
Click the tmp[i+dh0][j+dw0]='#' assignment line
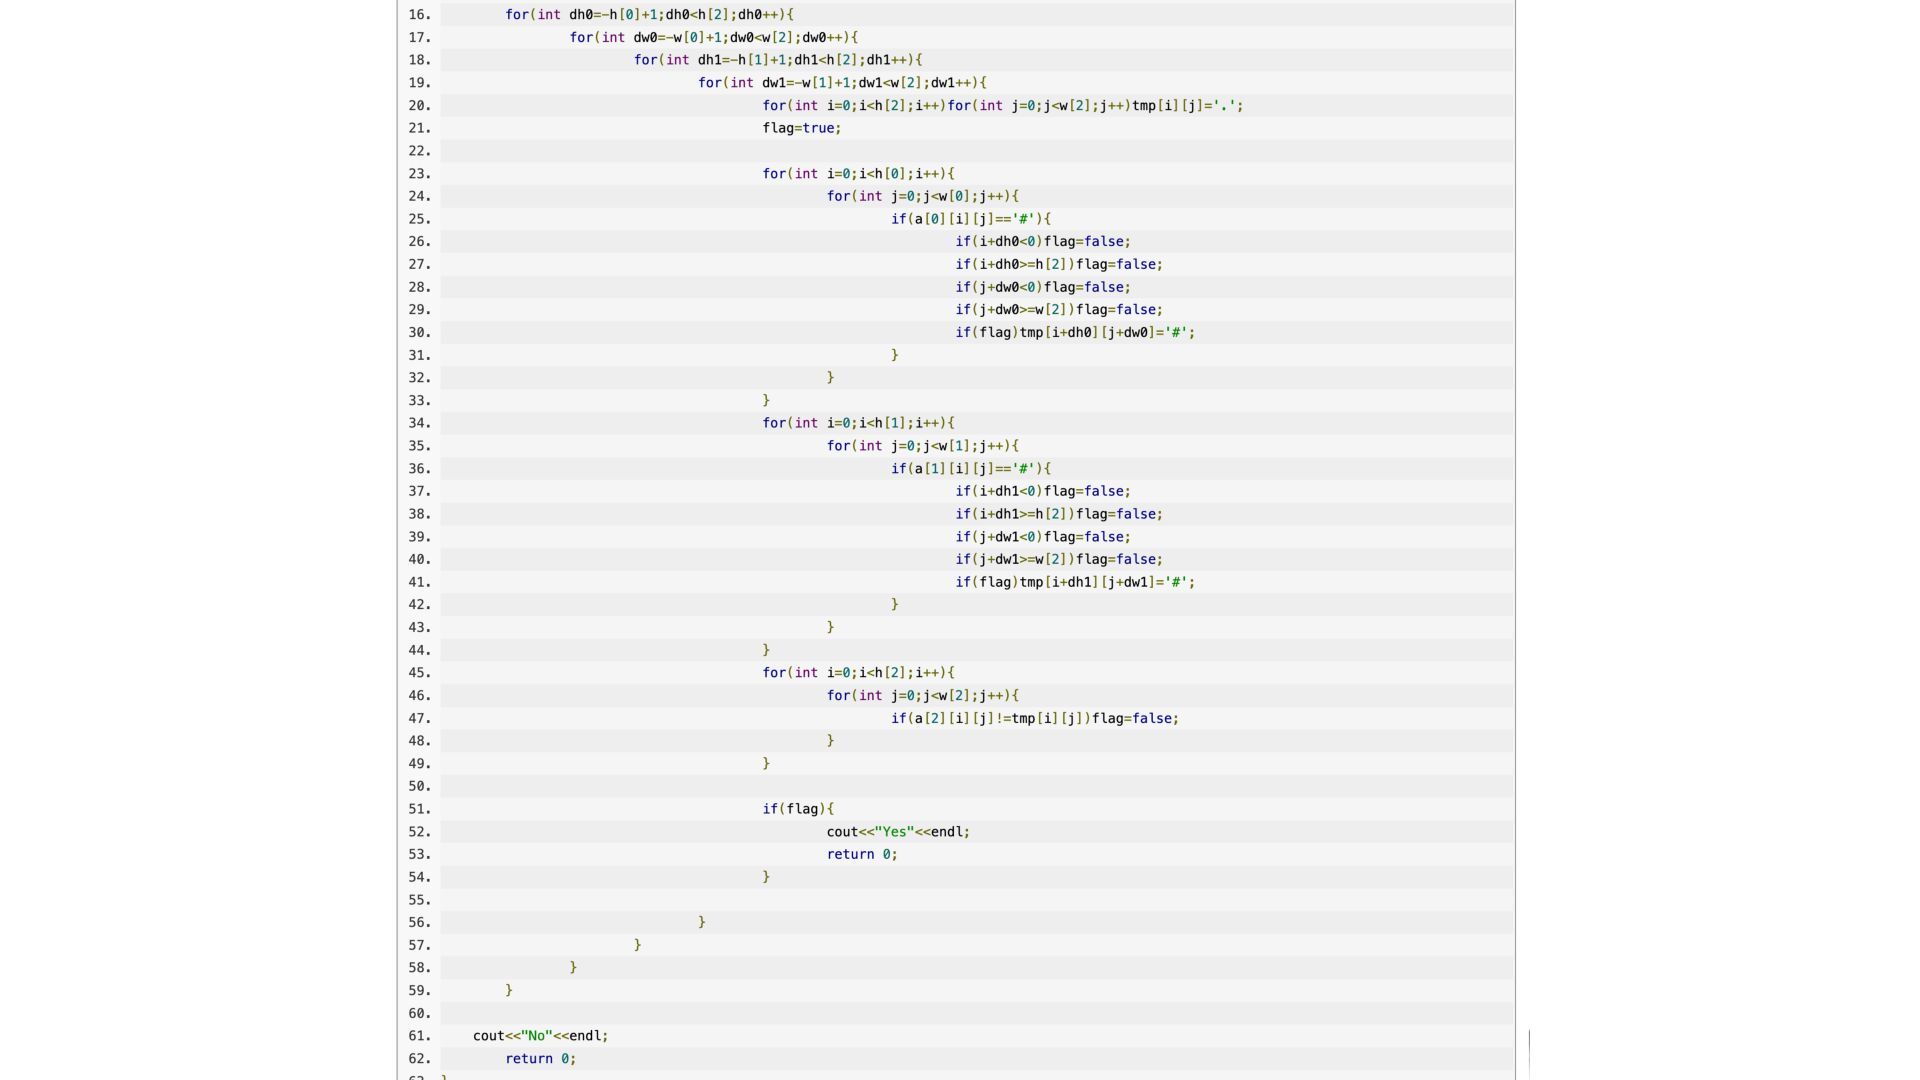tap(1074, 333)
